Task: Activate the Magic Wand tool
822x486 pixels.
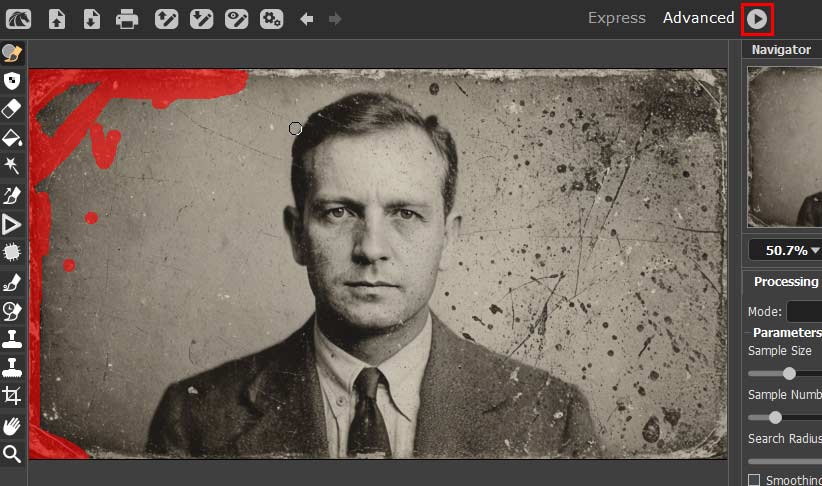Action: click(12, 166)
